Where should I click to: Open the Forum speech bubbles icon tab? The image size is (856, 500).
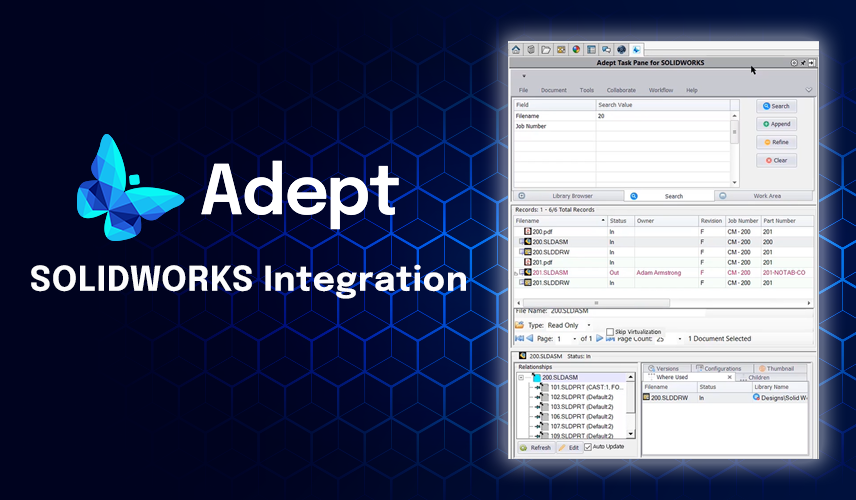[x=606, y=50]
